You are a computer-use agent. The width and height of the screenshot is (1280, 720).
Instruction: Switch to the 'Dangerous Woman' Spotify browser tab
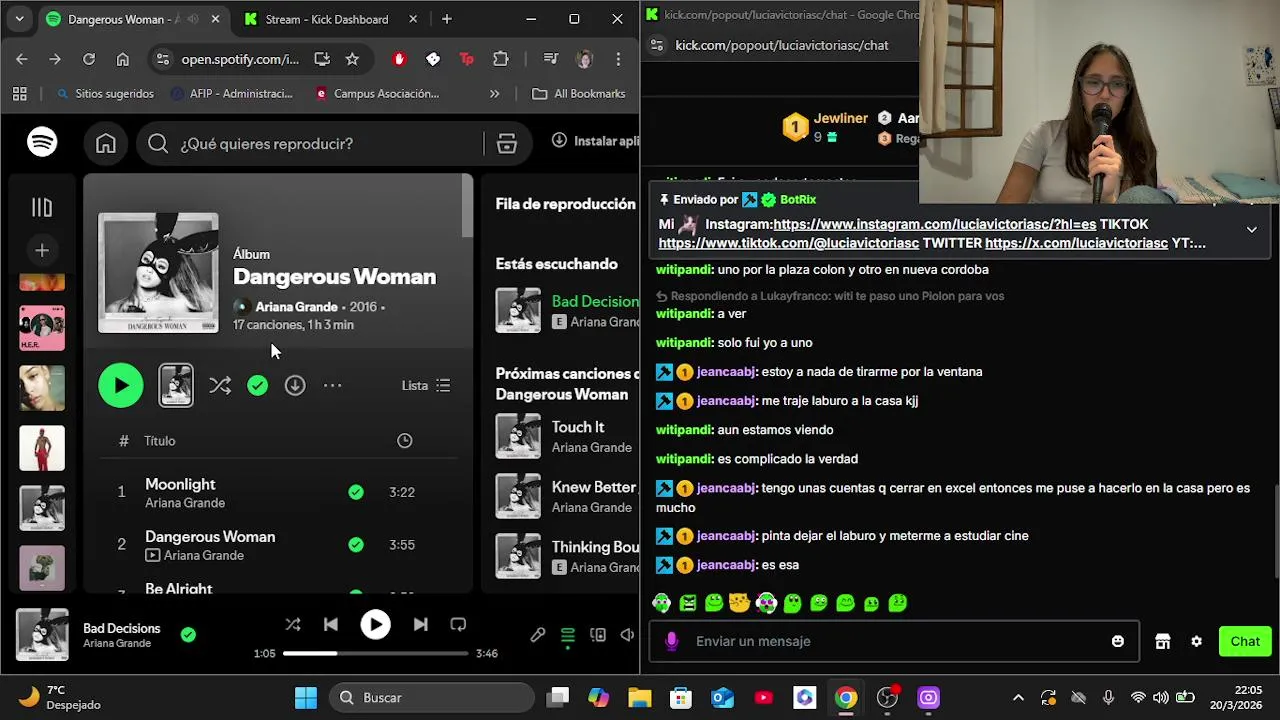(x=125, y=19)
